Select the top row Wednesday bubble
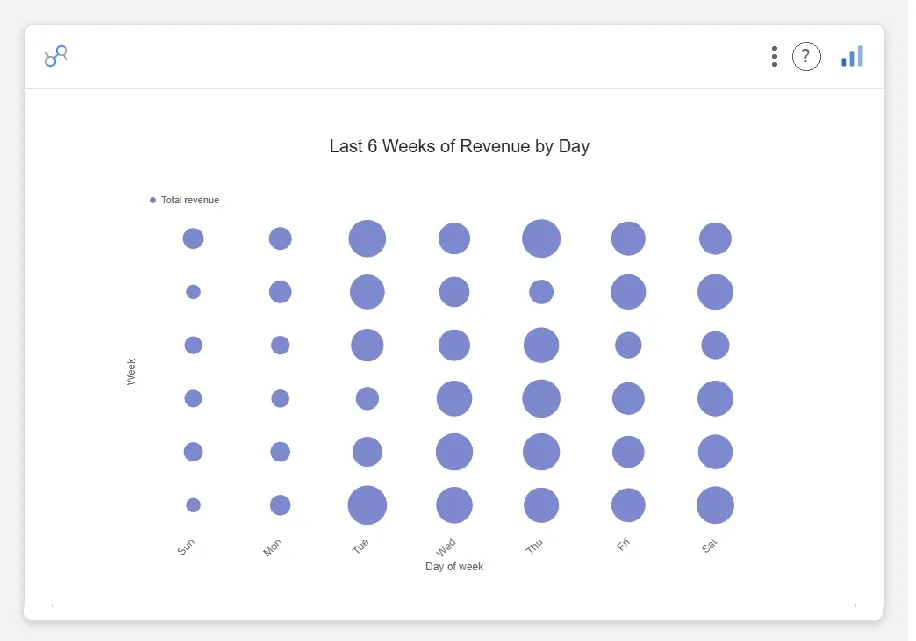This screenshot has height=641, width=916. pyautogui.click(x=454, y=238)
